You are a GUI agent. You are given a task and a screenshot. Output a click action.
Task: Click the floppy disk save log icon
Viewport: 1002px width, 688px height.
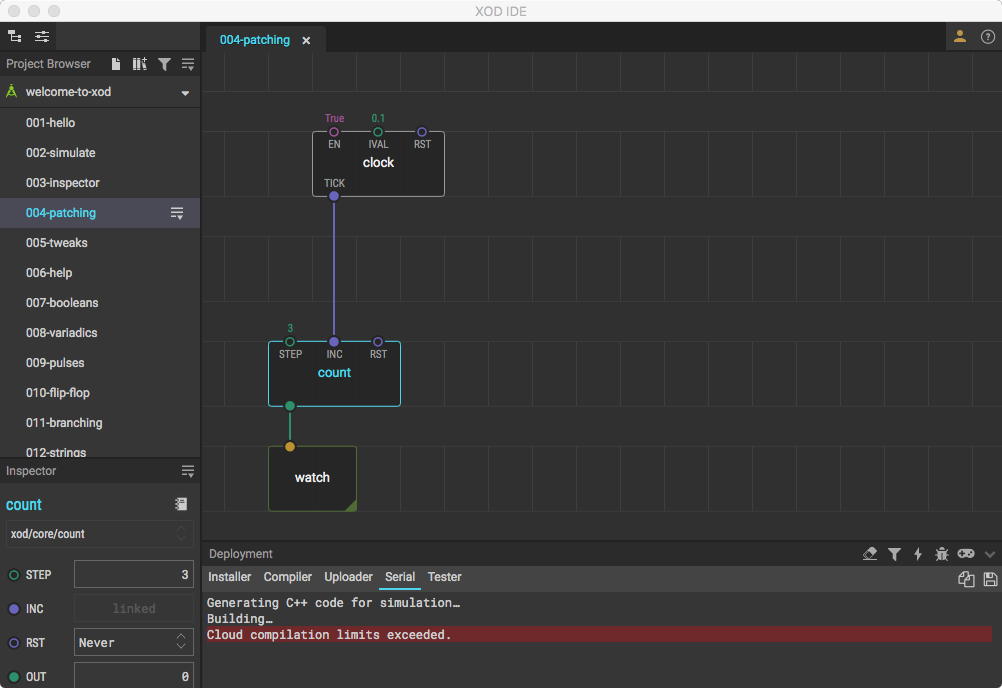[x=990, y=579]
